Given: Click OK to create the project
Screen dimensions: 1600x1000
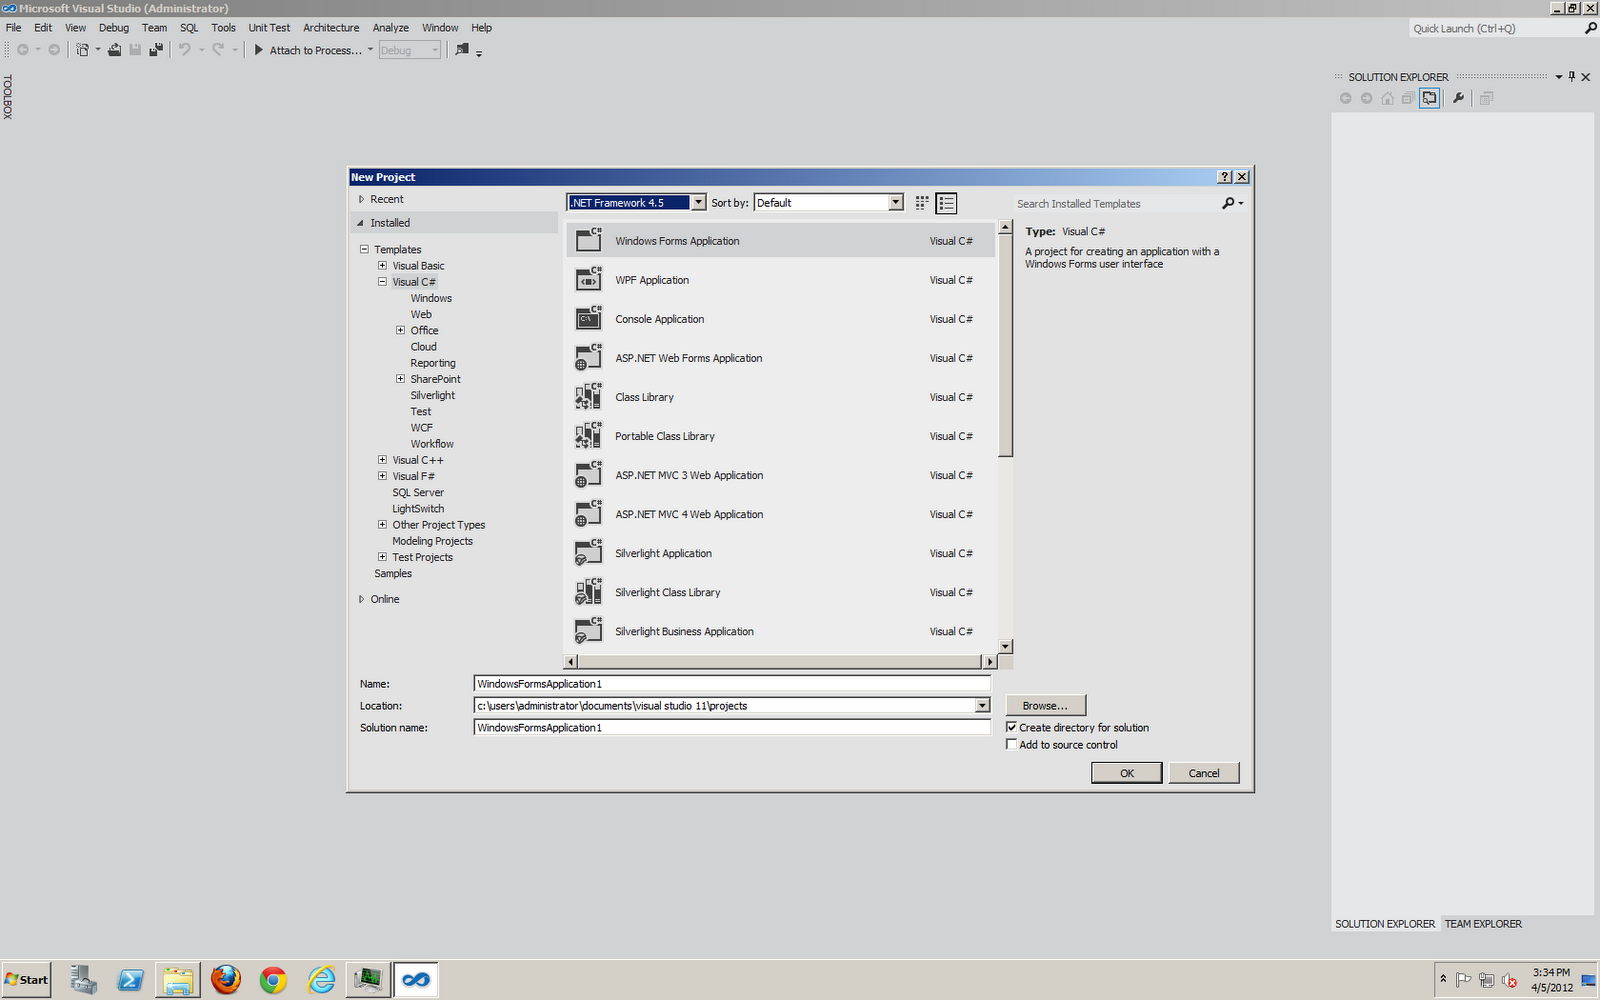Looking at the screenshot, I should (x=1126, y=772).
